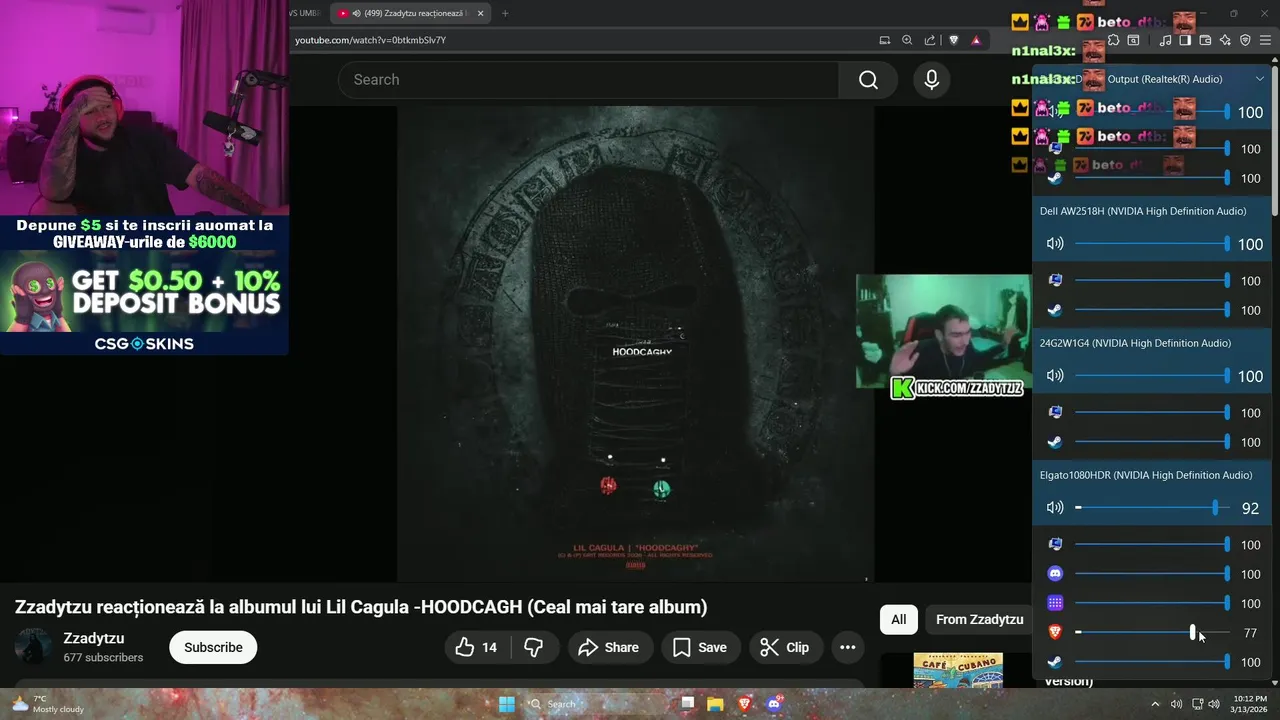
Task: Click the Dell AW2518H device label
Action: 1143,211
